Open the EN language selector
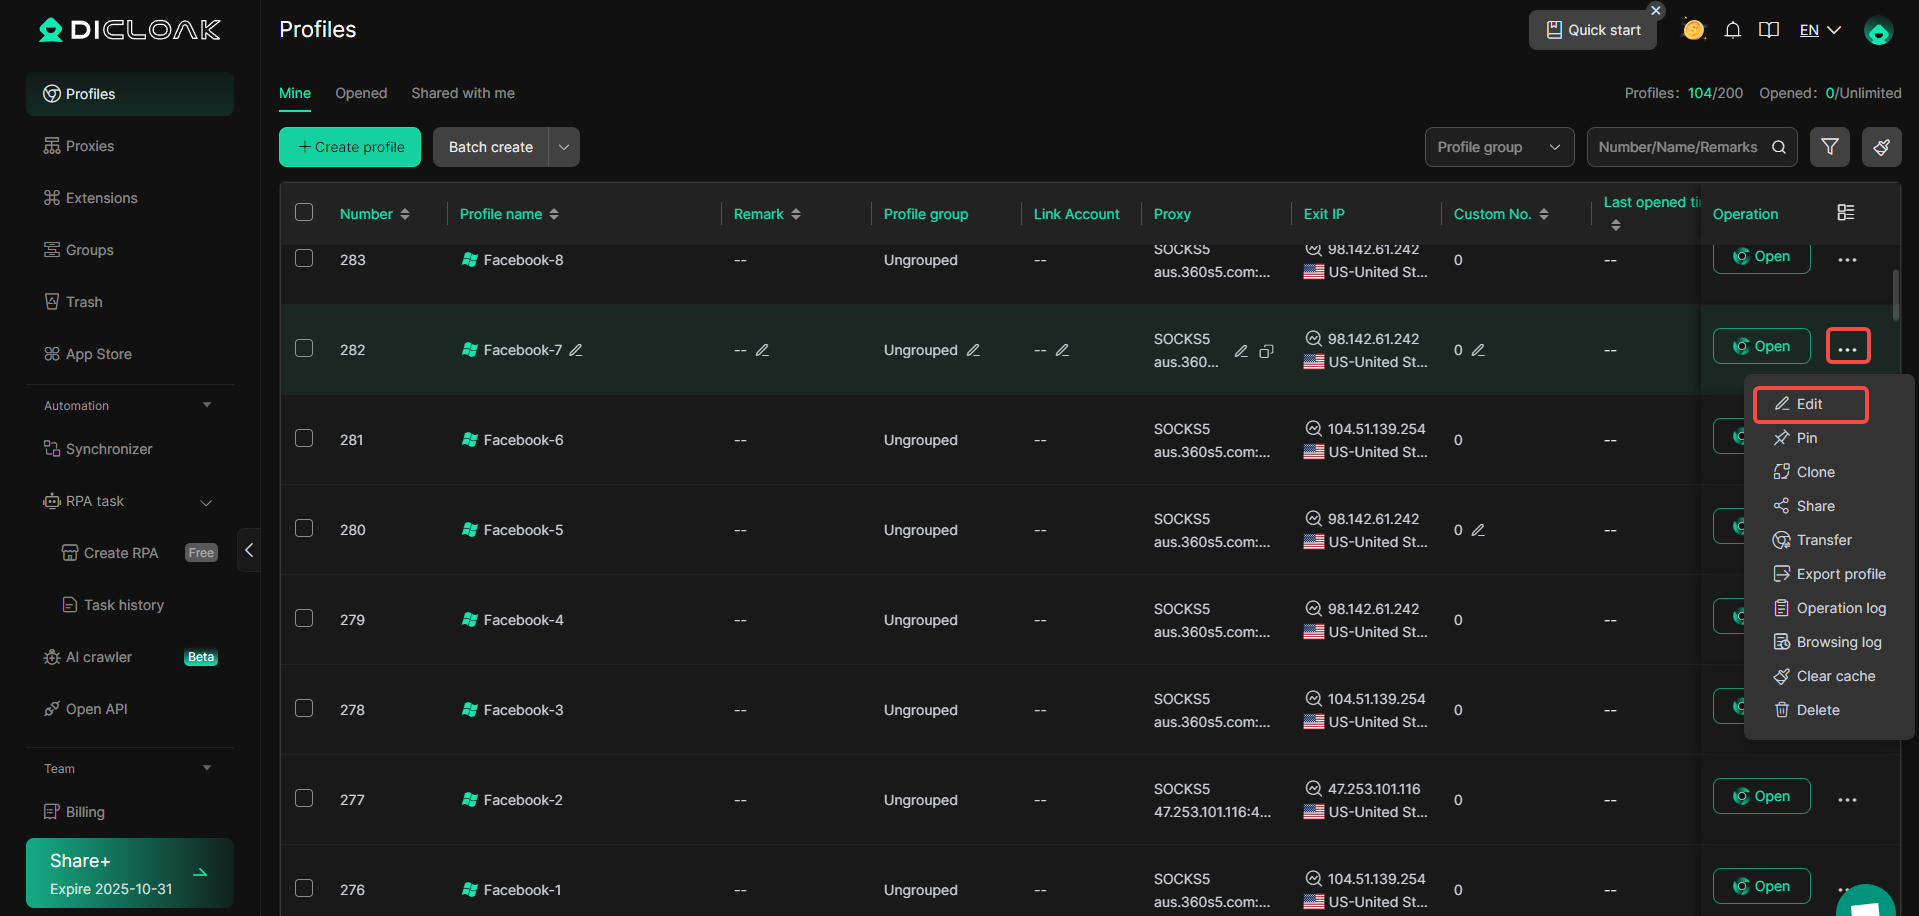The image size is (1919, 916). pyautogui.click(x=1818, y=30)
